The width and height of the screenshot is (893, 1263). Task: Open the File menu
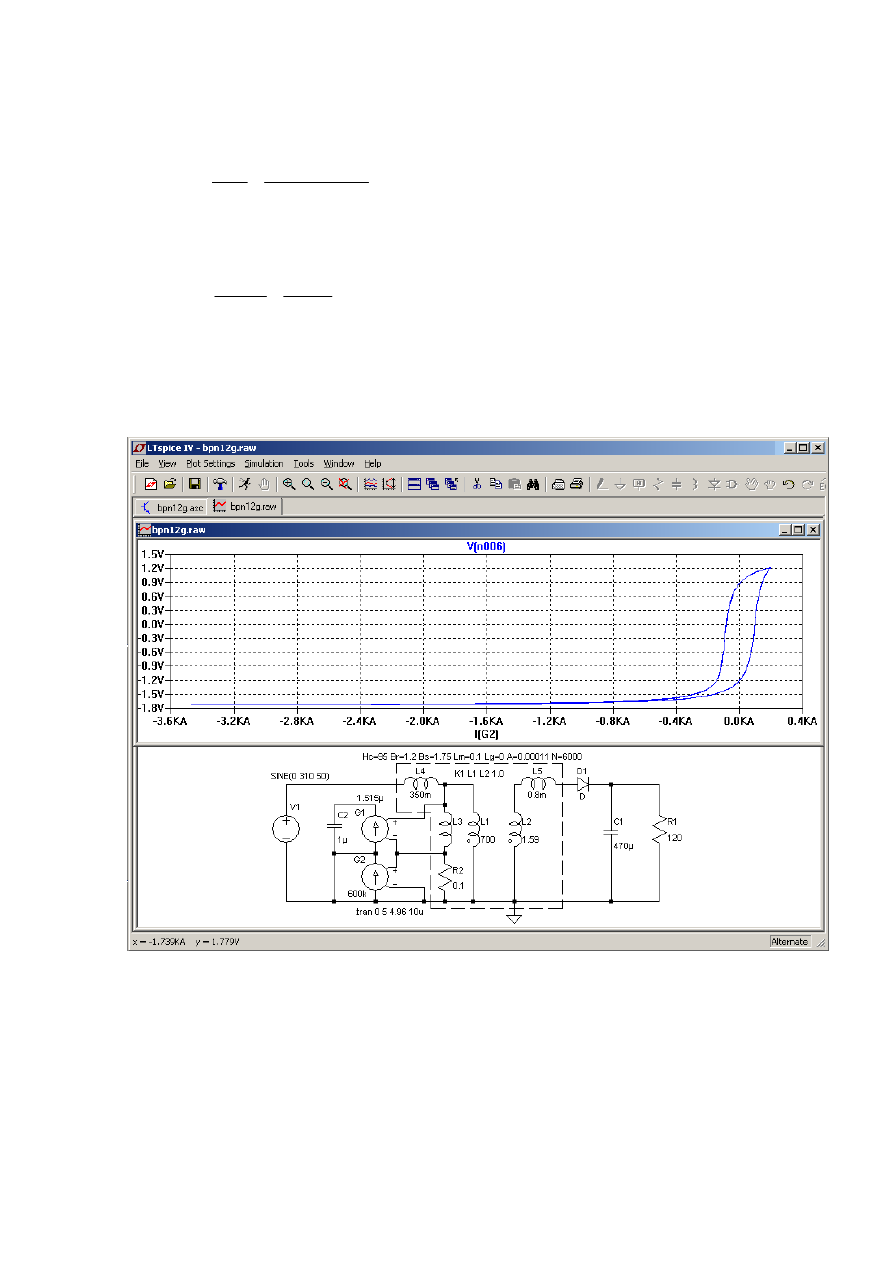click(x=142, y=464)
